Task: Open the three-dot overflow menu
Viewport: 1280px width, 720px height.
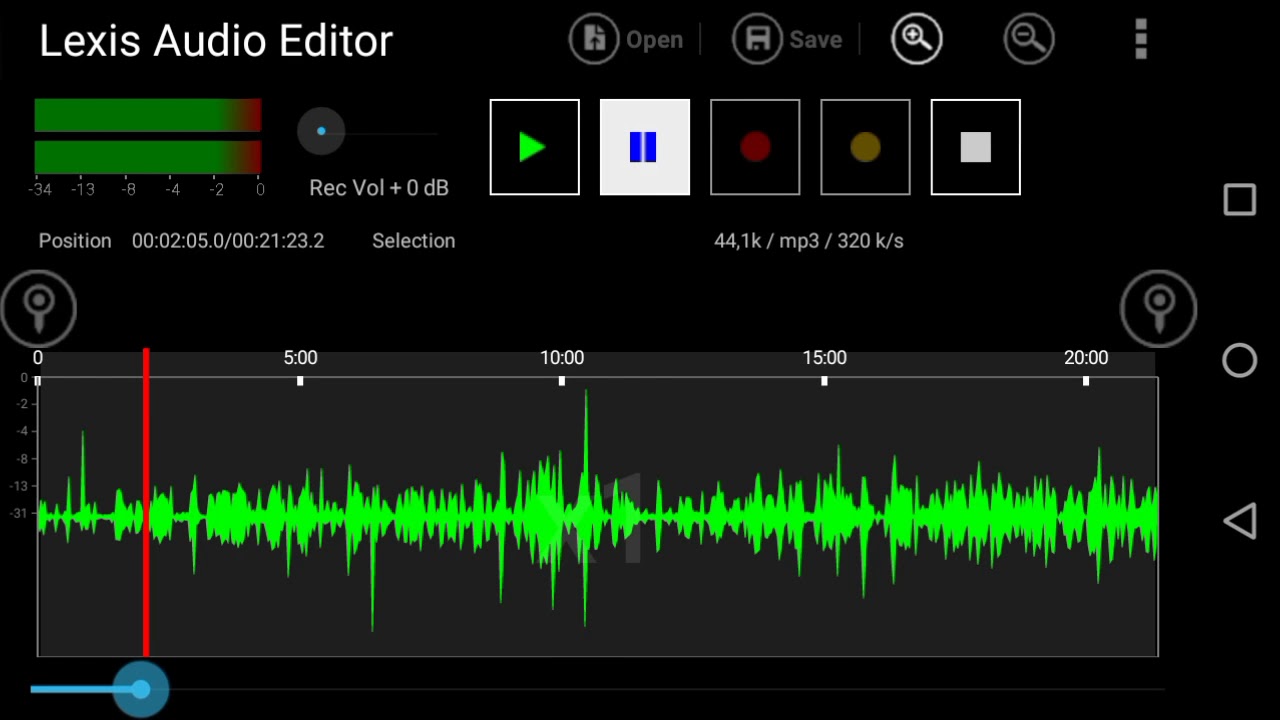Action: [x=1141, y=40]
